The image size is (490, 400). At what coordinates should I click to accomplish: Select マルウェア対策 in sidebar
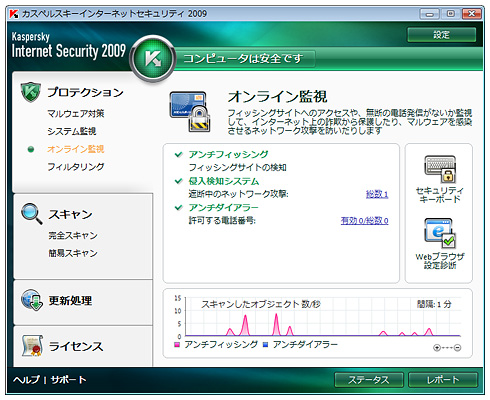76,114
